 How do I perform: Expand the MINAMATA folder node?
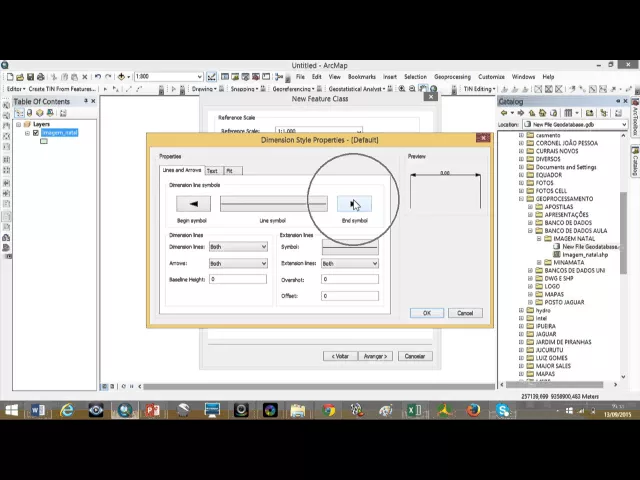point(539,262)
